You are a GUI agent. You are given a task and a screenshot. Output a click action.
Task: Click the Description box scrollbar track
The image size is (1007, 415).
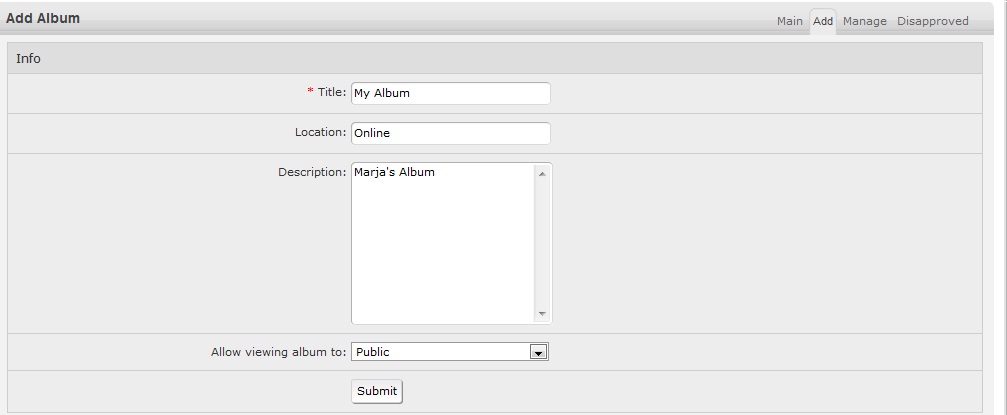[542, 243]
